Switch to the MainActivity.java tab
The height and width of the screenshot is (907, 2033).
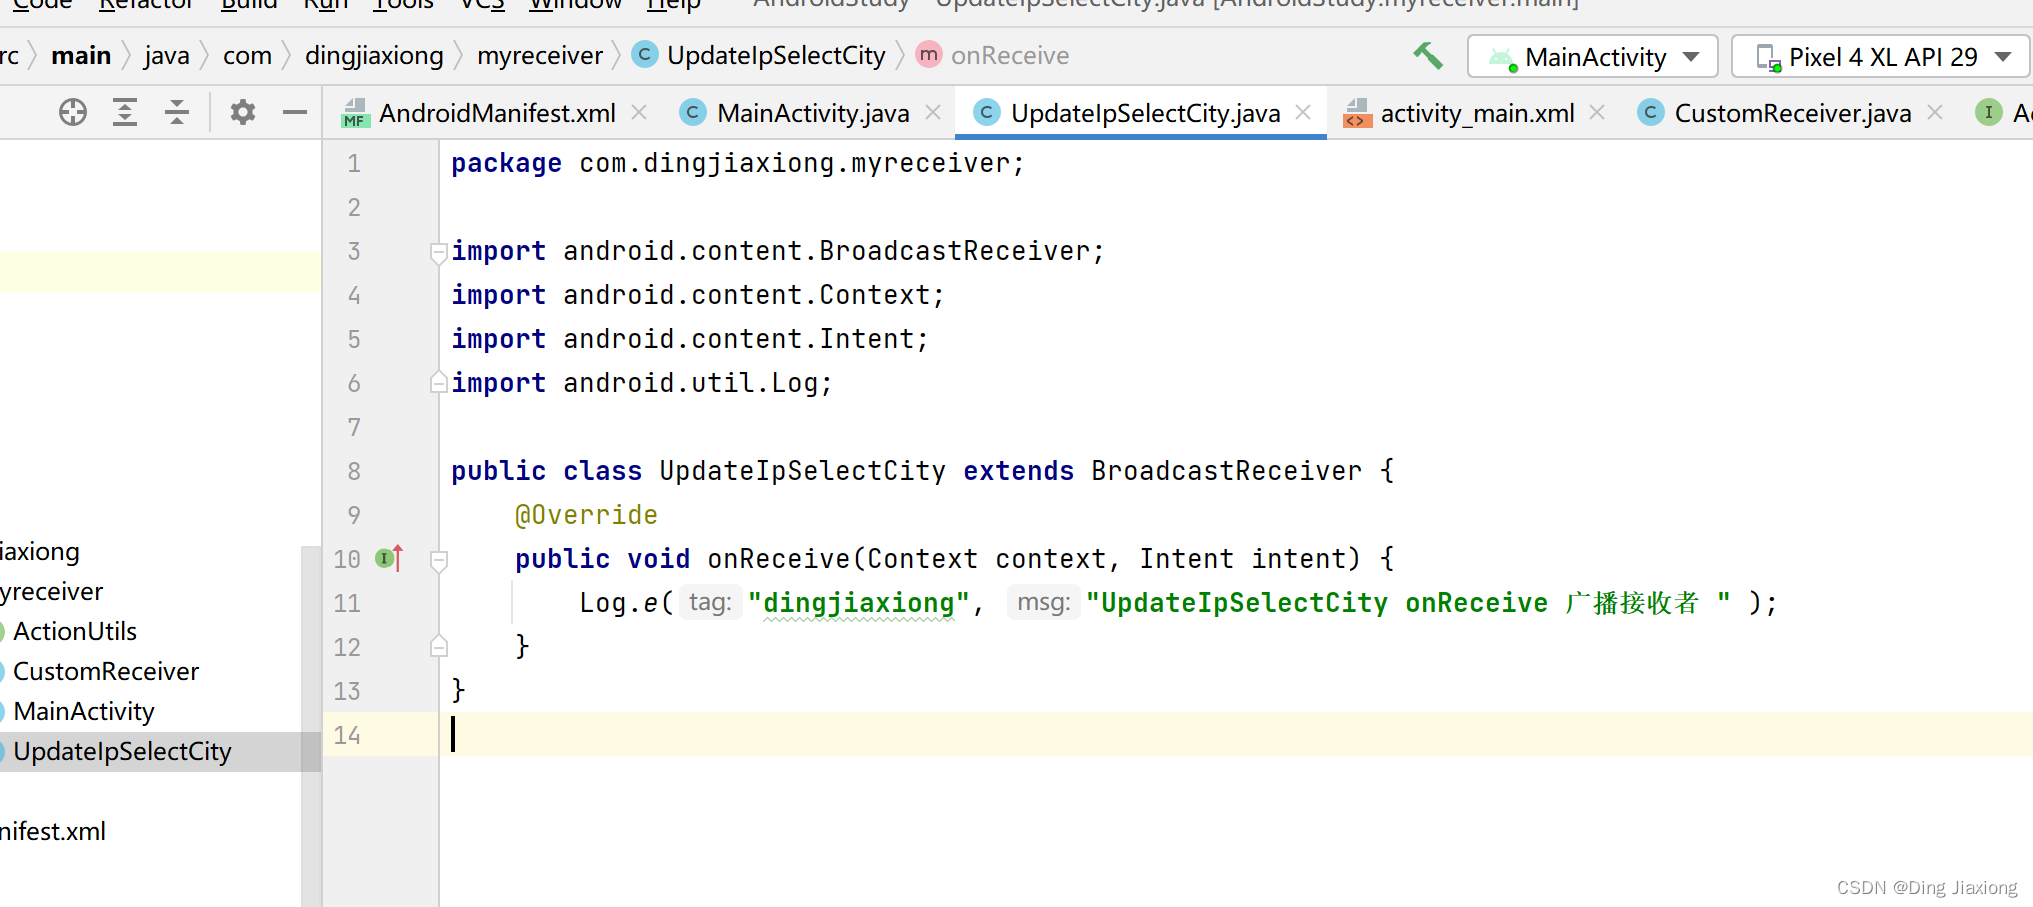click(x=813, y=113)
